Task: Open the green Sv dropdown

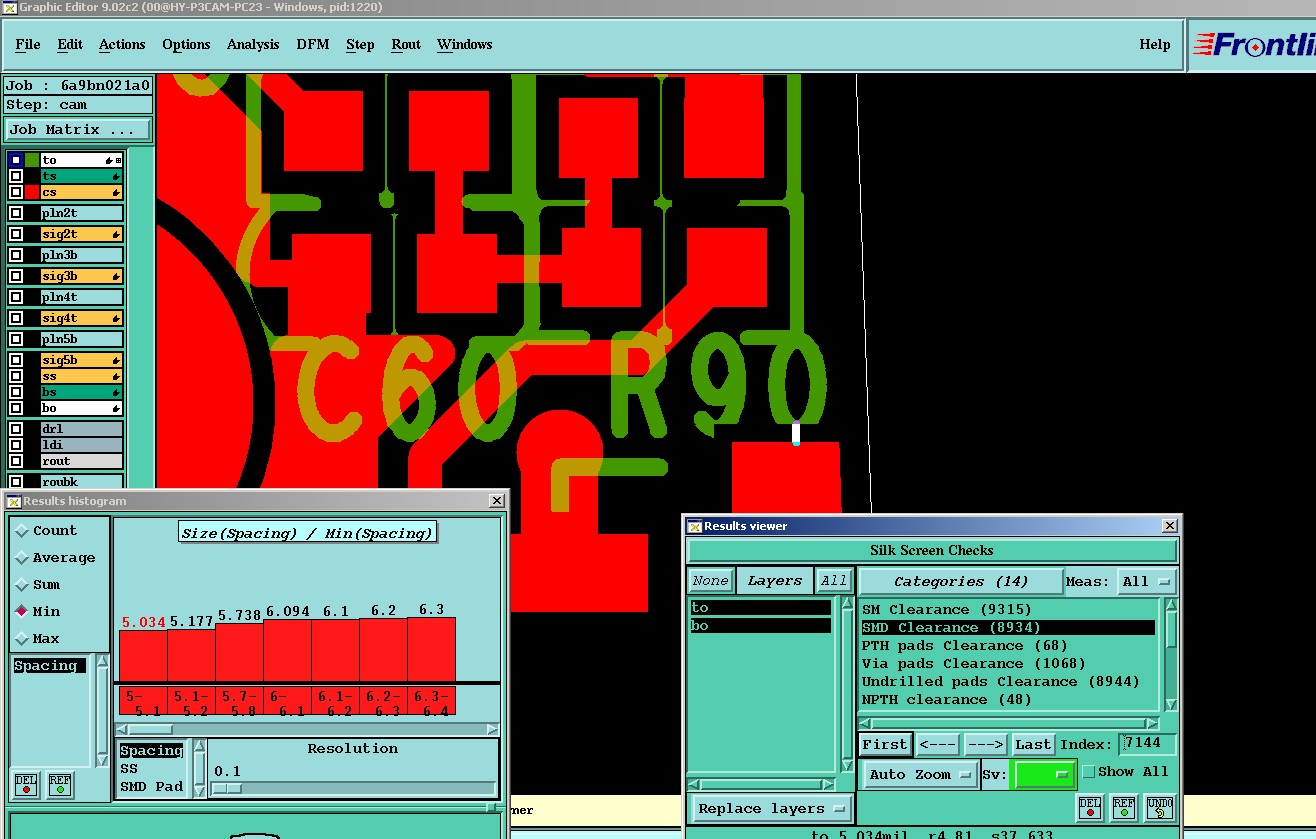Action: pos(1044,775)
